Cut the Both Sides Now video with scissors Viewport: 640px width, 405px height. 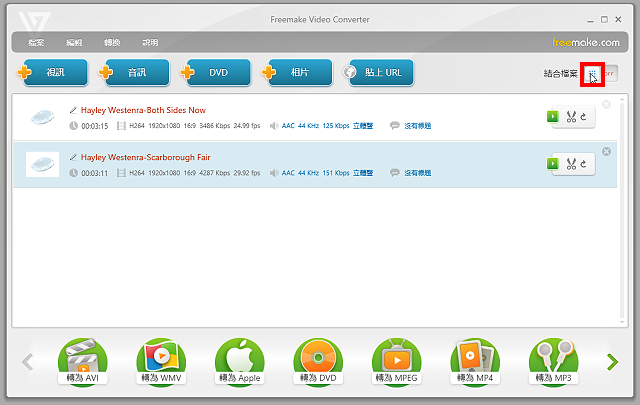pyautogui.click(x=571, y=117)
